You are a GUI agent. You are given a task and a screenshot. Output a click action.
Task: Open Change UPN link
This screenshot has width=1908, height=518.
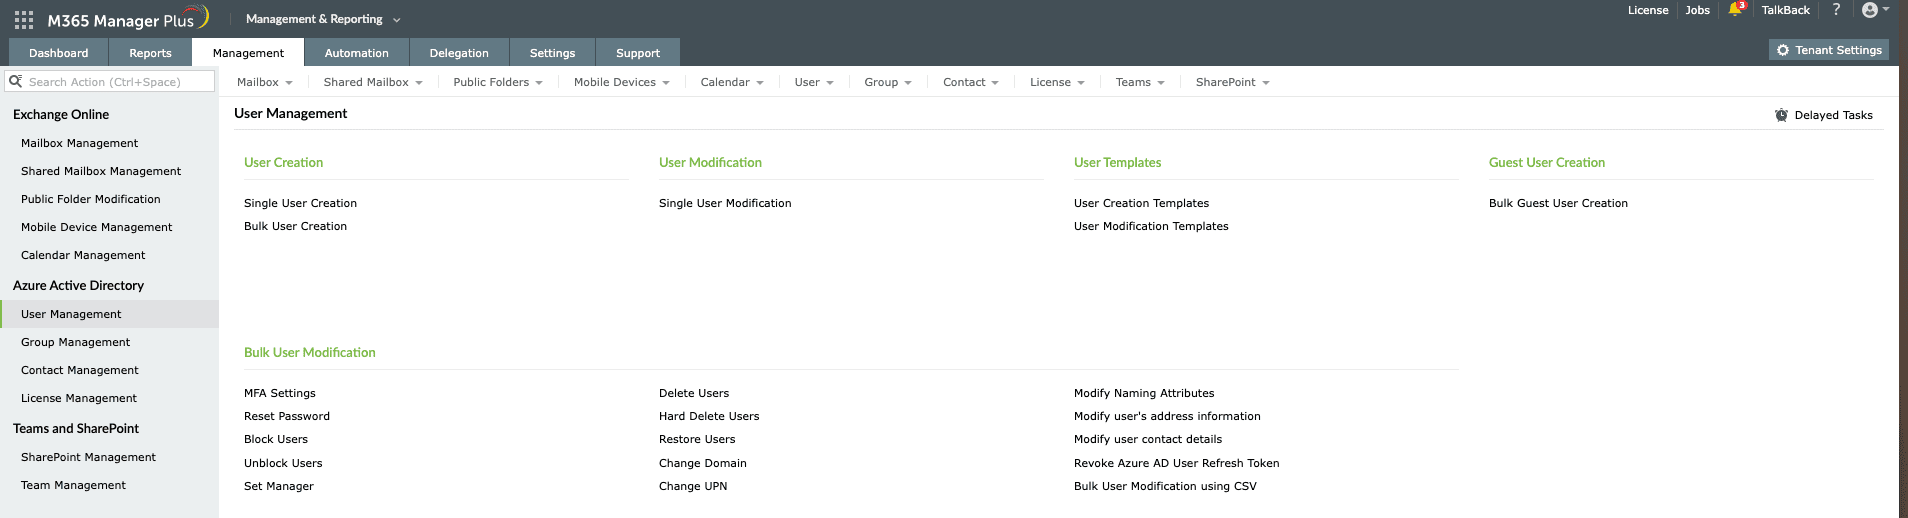coord(693,486)
